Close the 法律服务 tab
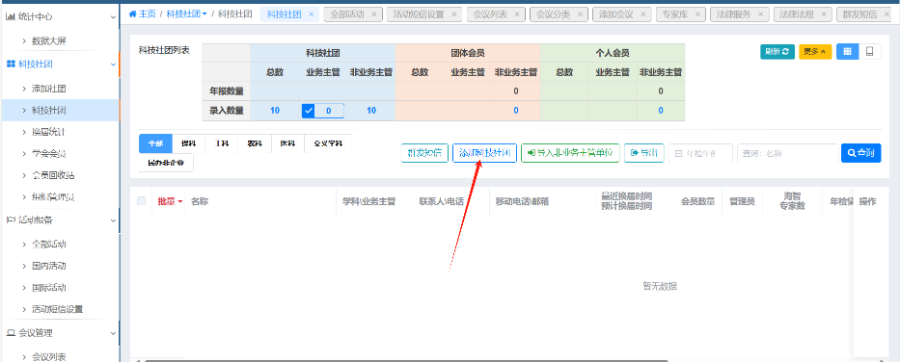900x362 pixels. 761,14
